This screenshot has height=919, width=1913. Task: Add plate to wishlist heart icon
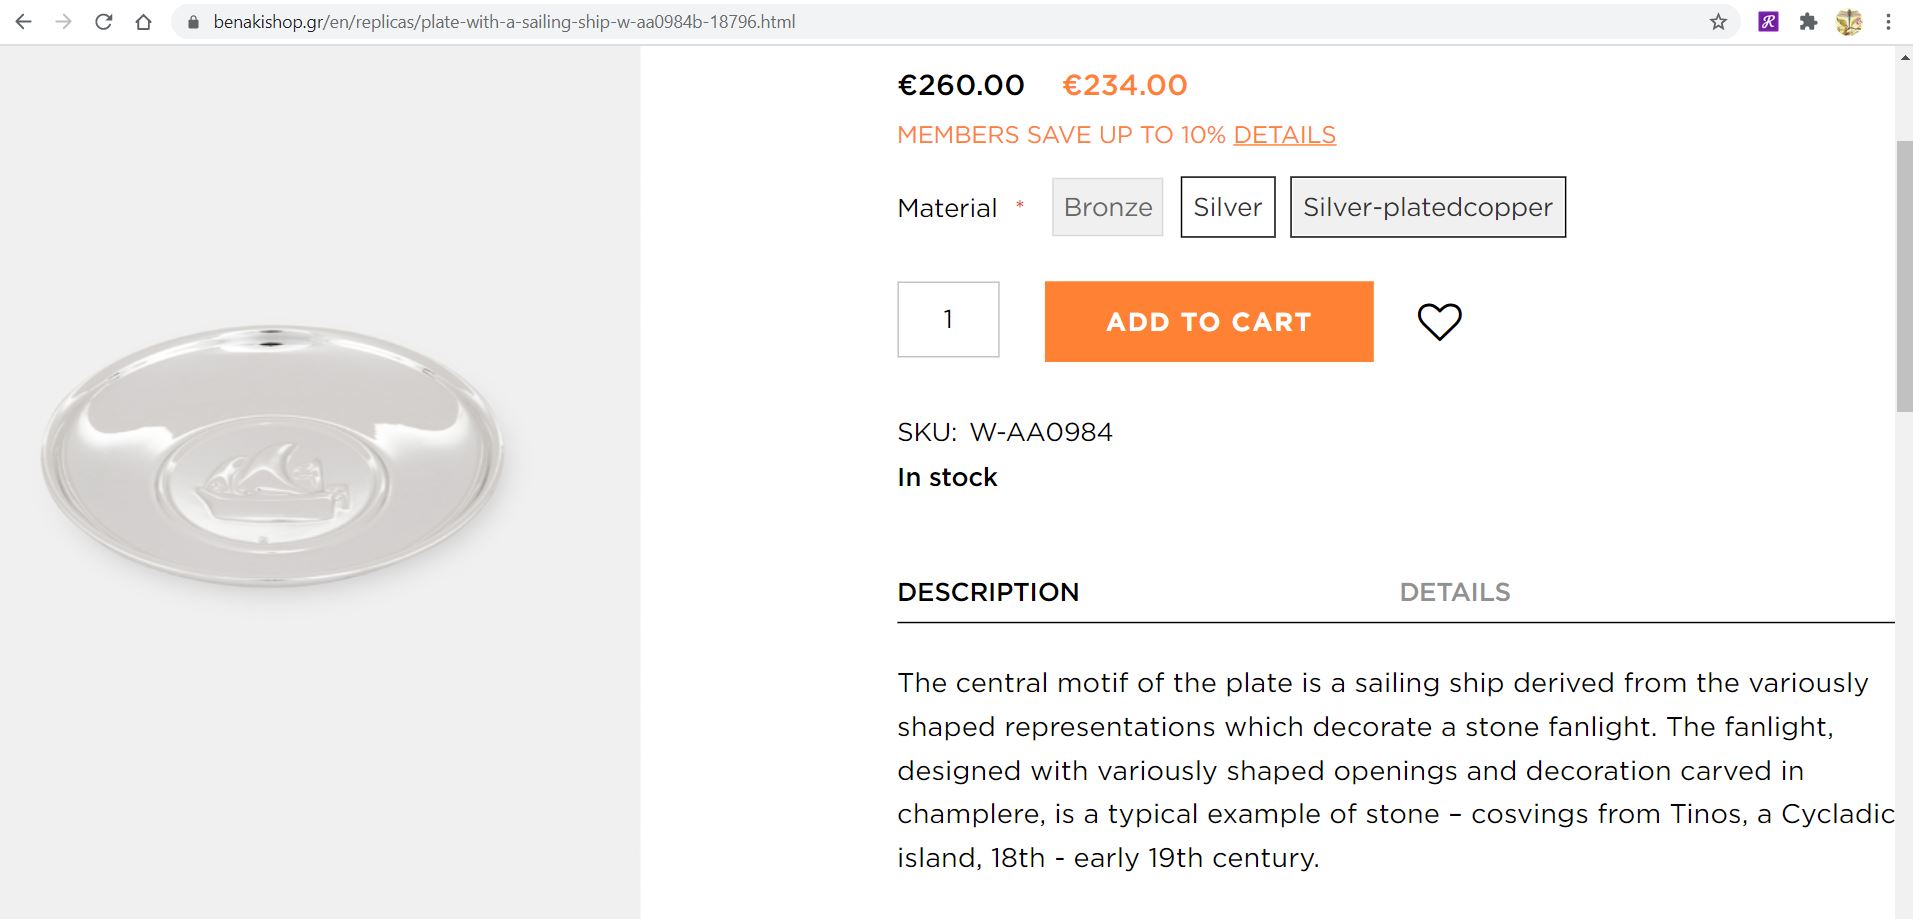(1439, 321)
